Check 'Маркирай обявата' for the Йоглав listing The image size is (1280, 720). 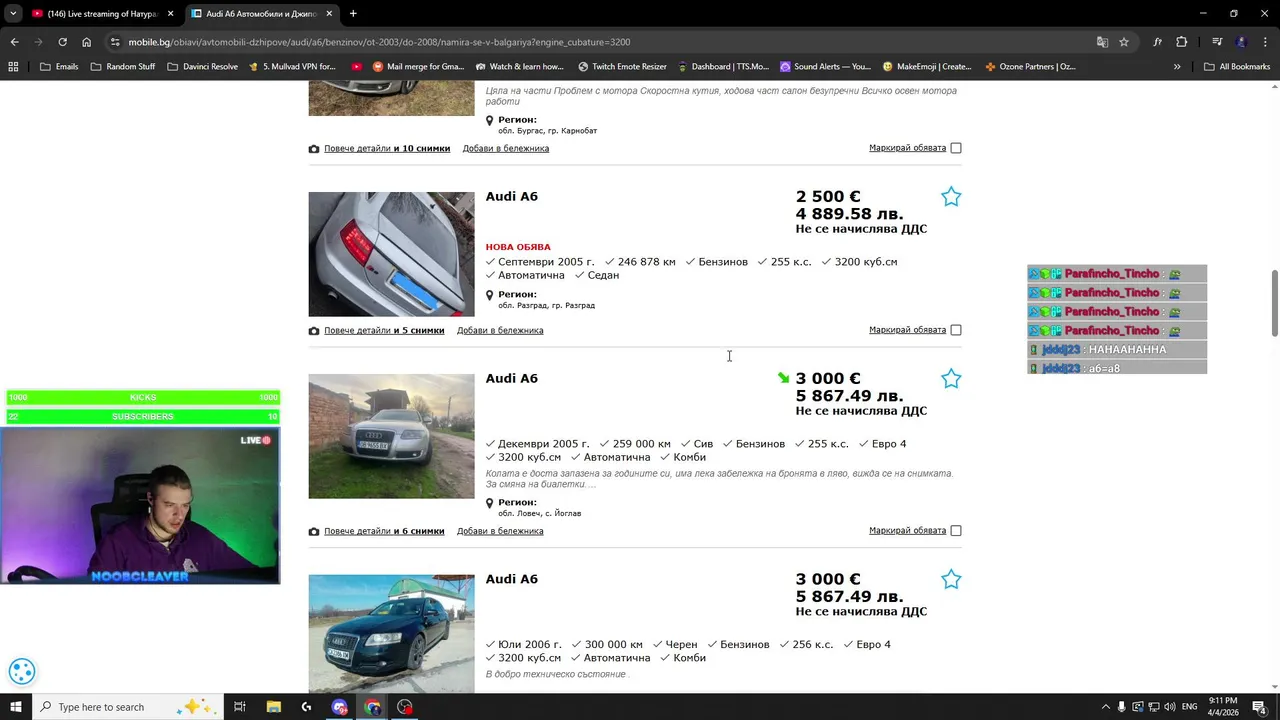tap(956, 531)
